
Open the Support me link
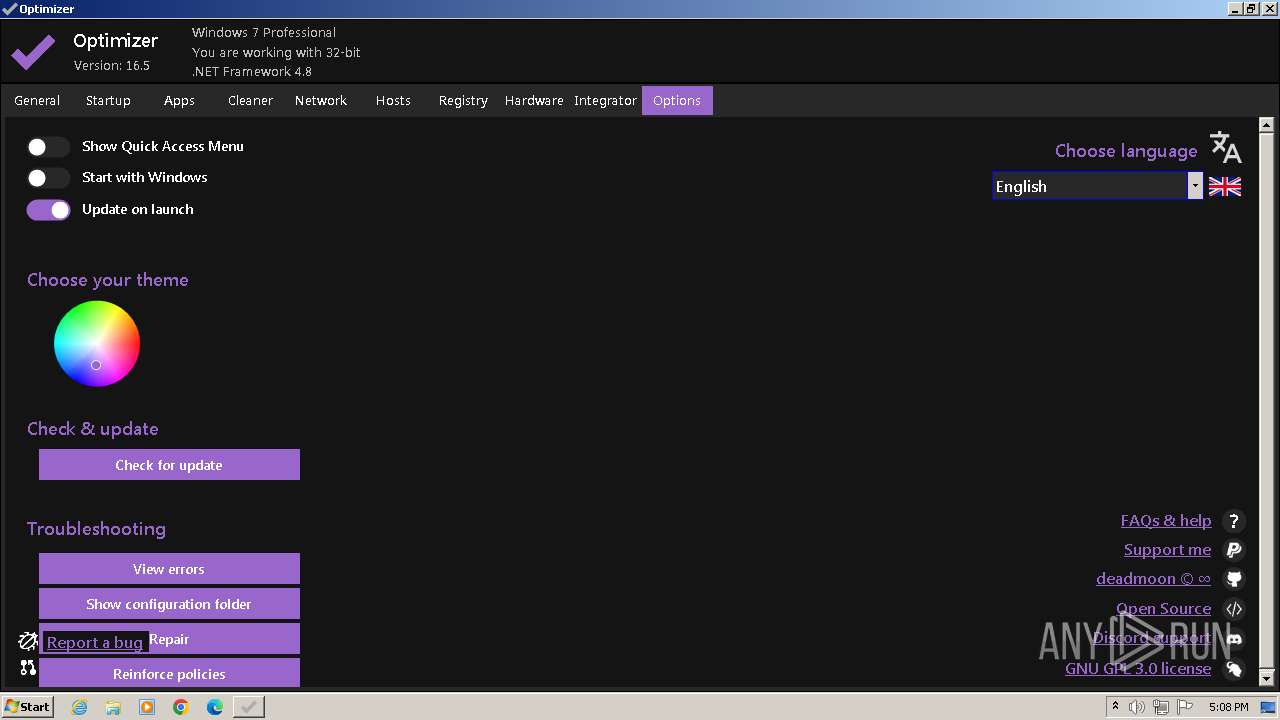pyautogui.click(x=1167, y=549)
